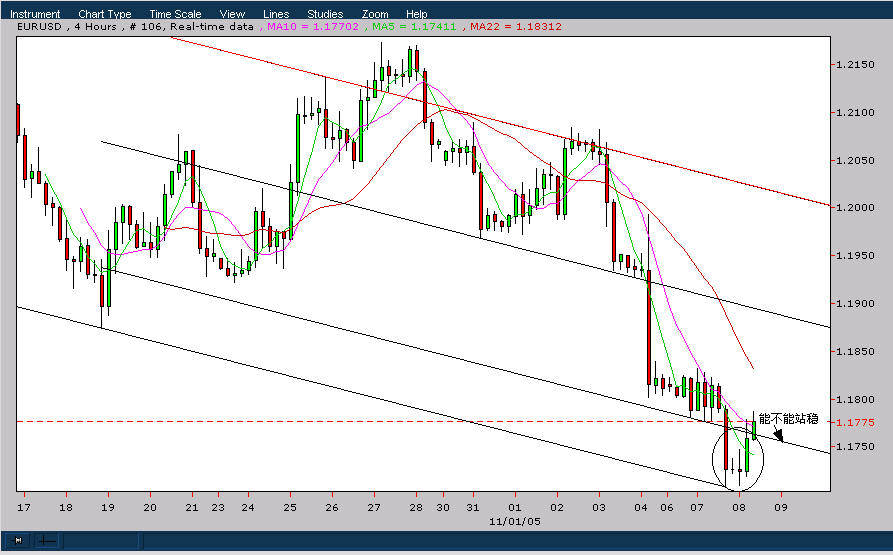Viewport: 893px width, 555px height.
Task: Open the Chart Type menu
Action: tap(105, 14)
